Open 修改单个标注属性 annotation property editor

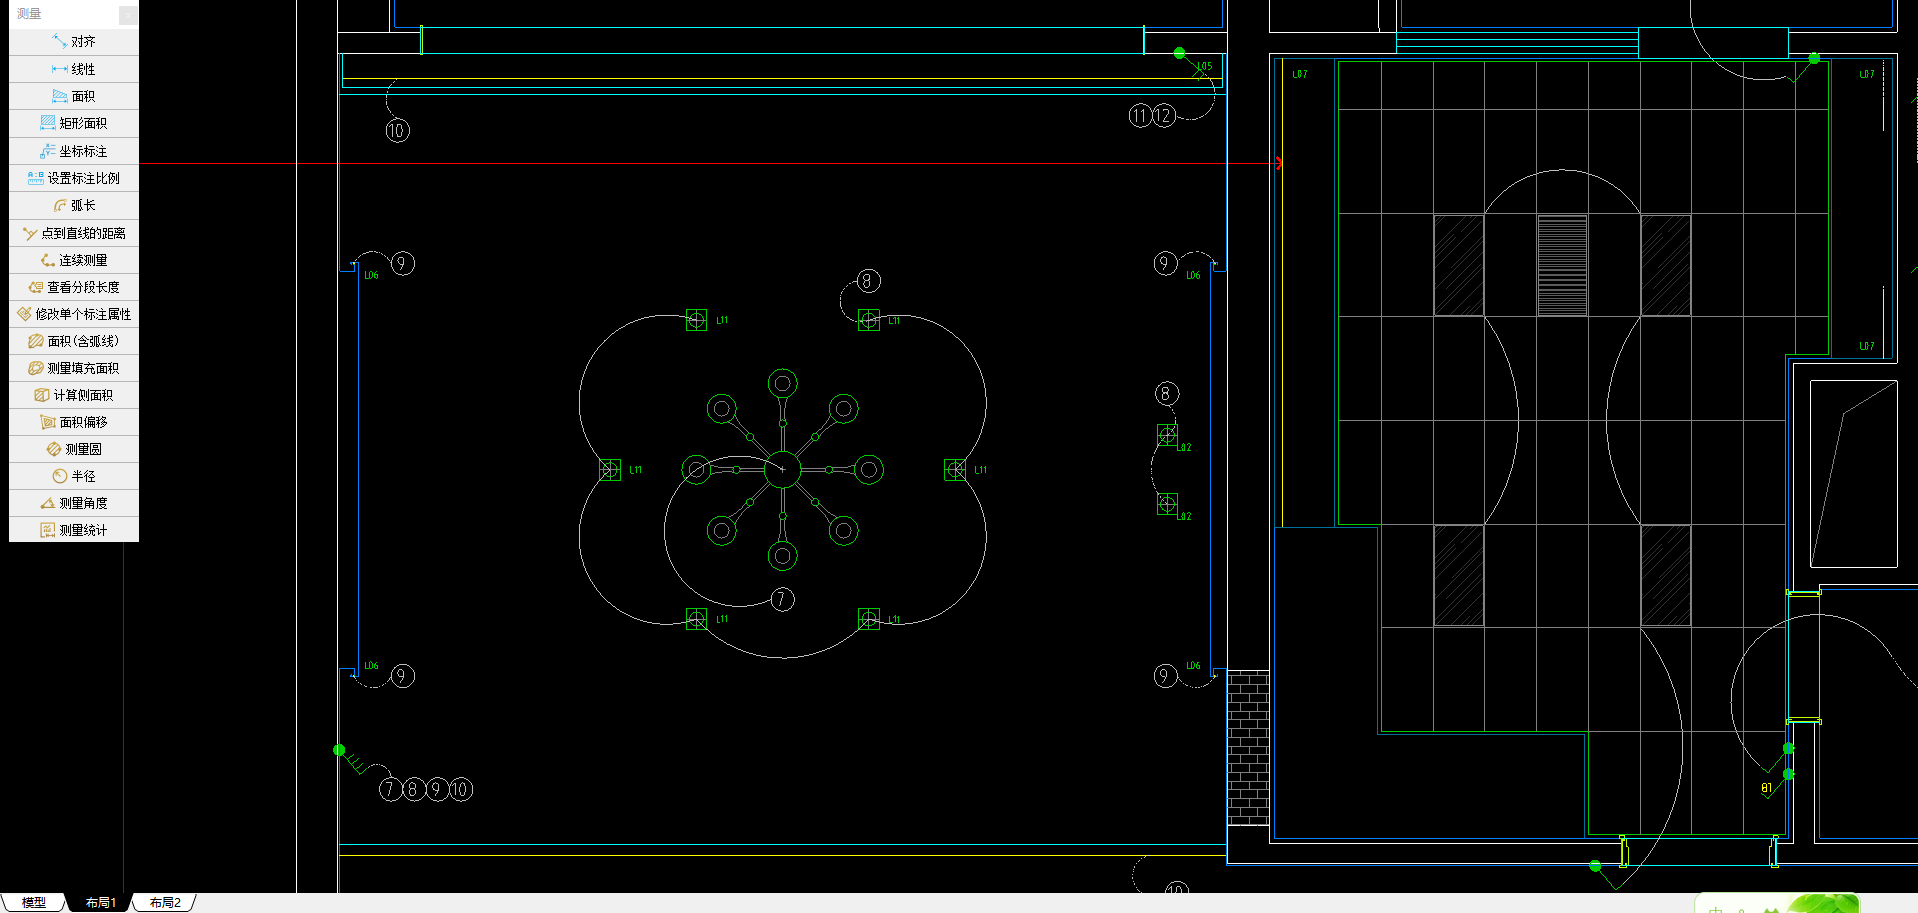coord(74,314)
